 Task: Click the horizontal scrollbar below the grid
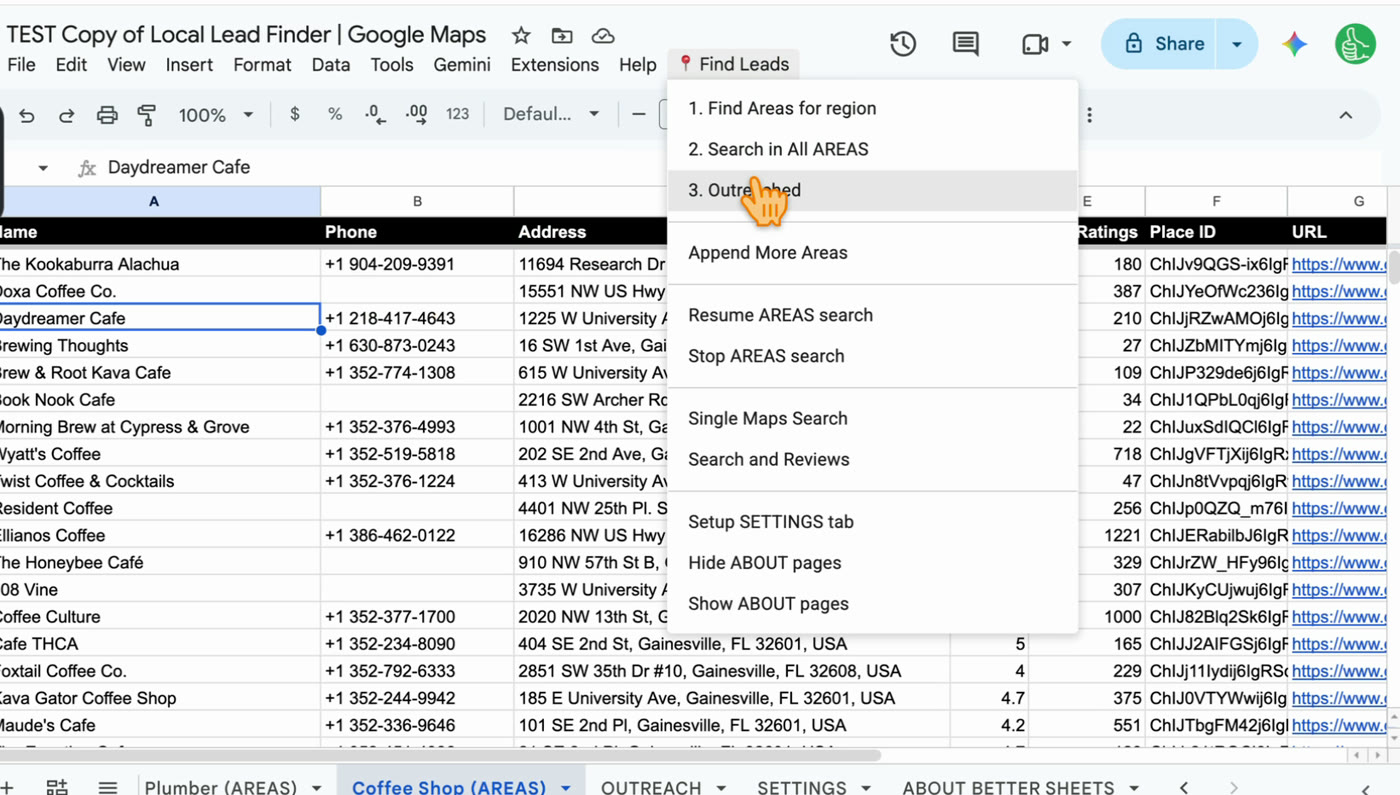click(x=440, y=755)
